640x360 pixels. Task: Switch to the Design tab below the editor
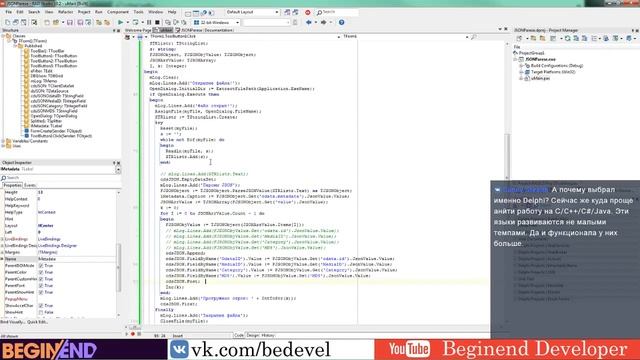pyautogui.click(x=253, y=335)
